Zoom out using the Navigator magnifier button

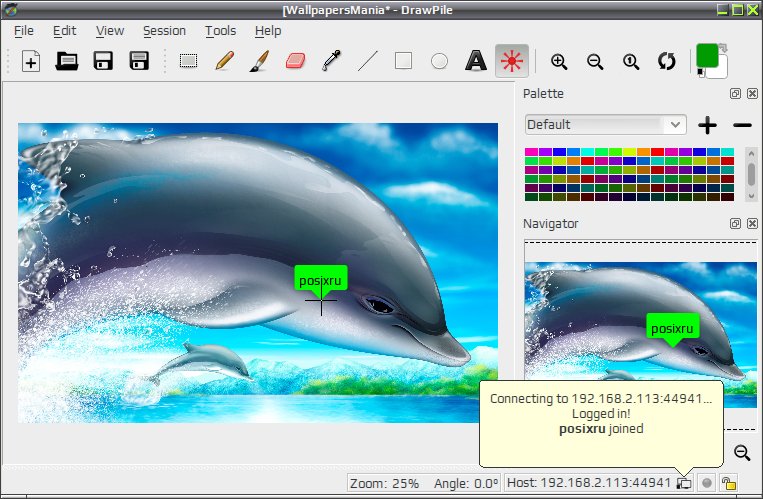[x=742, y=452]
